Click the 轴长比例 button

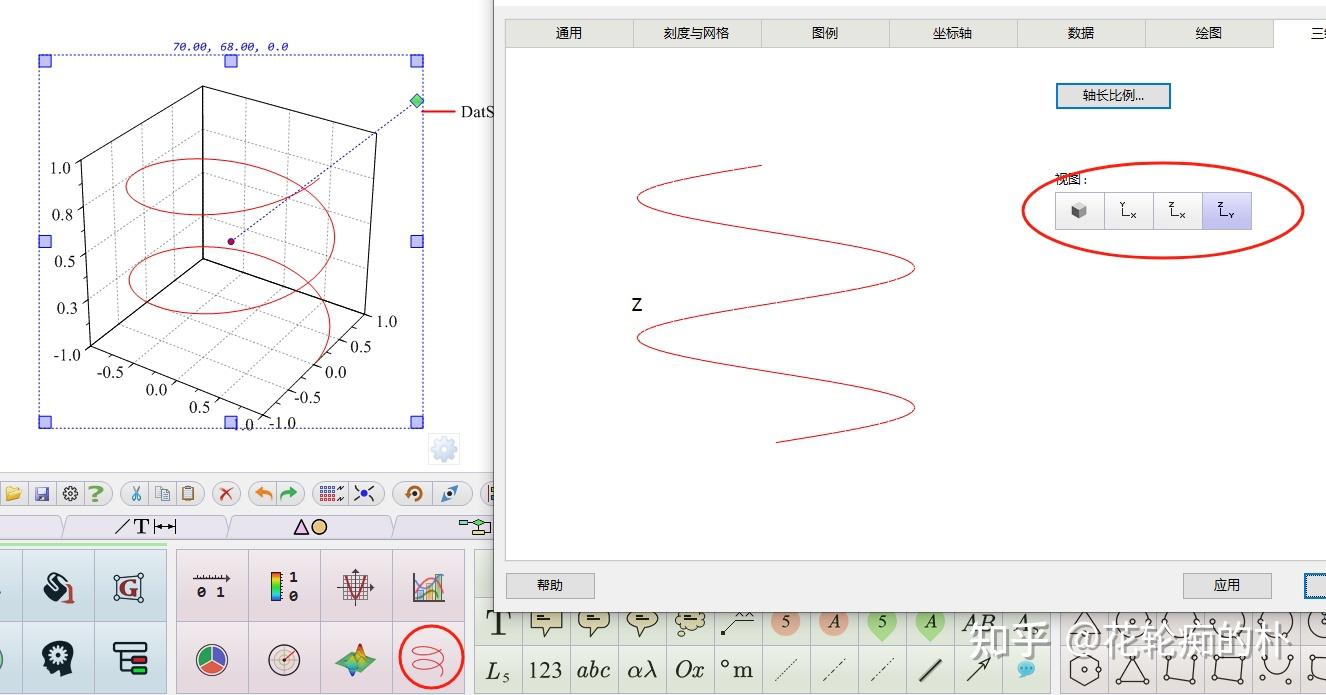coord(1113,95)
